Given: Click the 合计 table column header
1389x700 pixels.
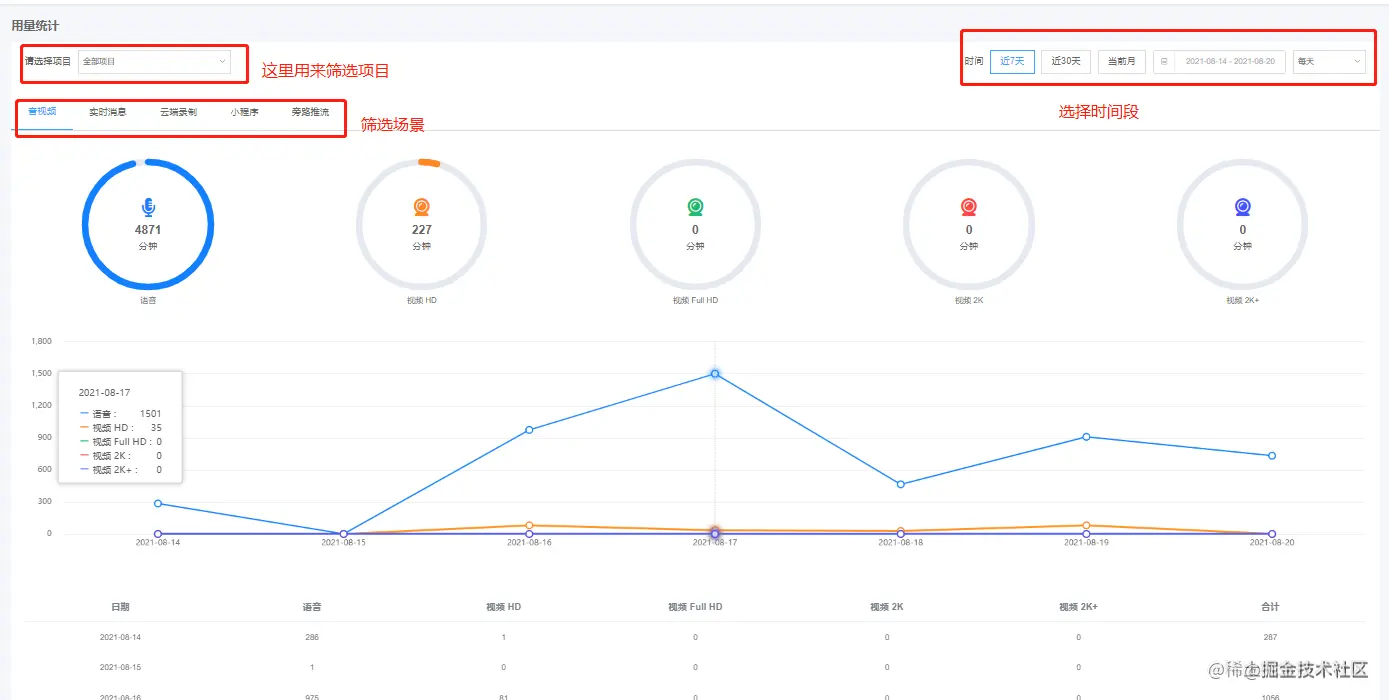Looking at the screenshot, I should (x=1270, y=607).
